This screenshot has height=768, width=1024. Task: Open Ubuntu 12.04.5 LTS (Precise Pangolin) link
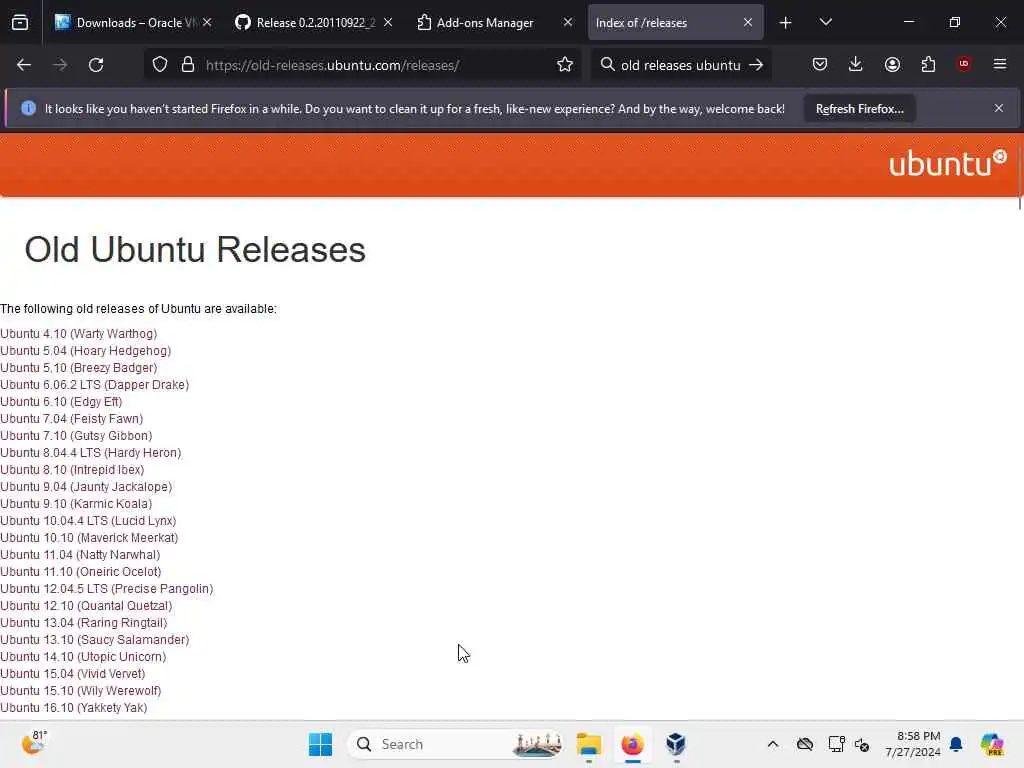pos(106,588)
